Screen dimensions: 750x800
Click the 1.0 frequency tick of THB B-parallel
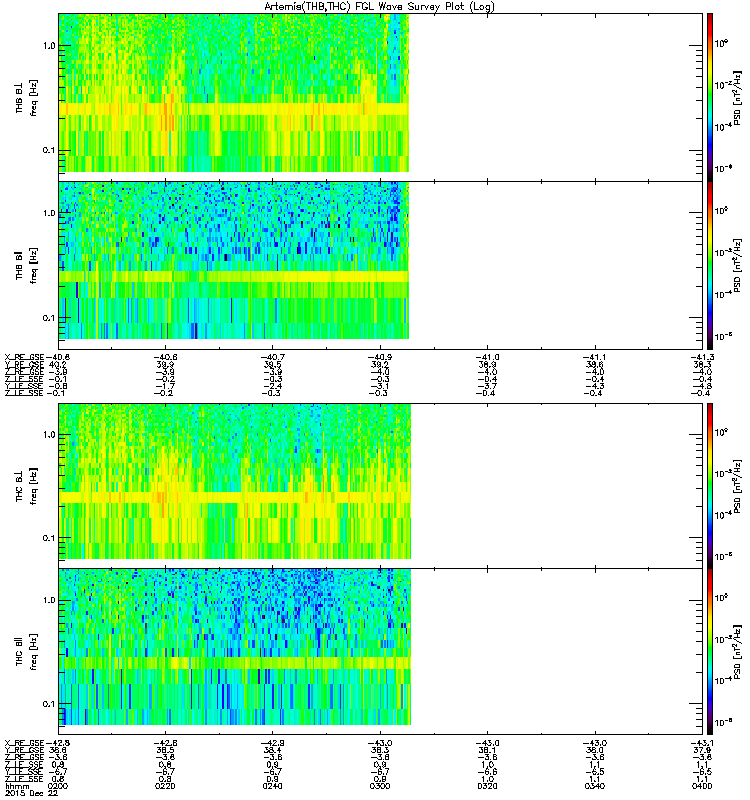(49, 213)
